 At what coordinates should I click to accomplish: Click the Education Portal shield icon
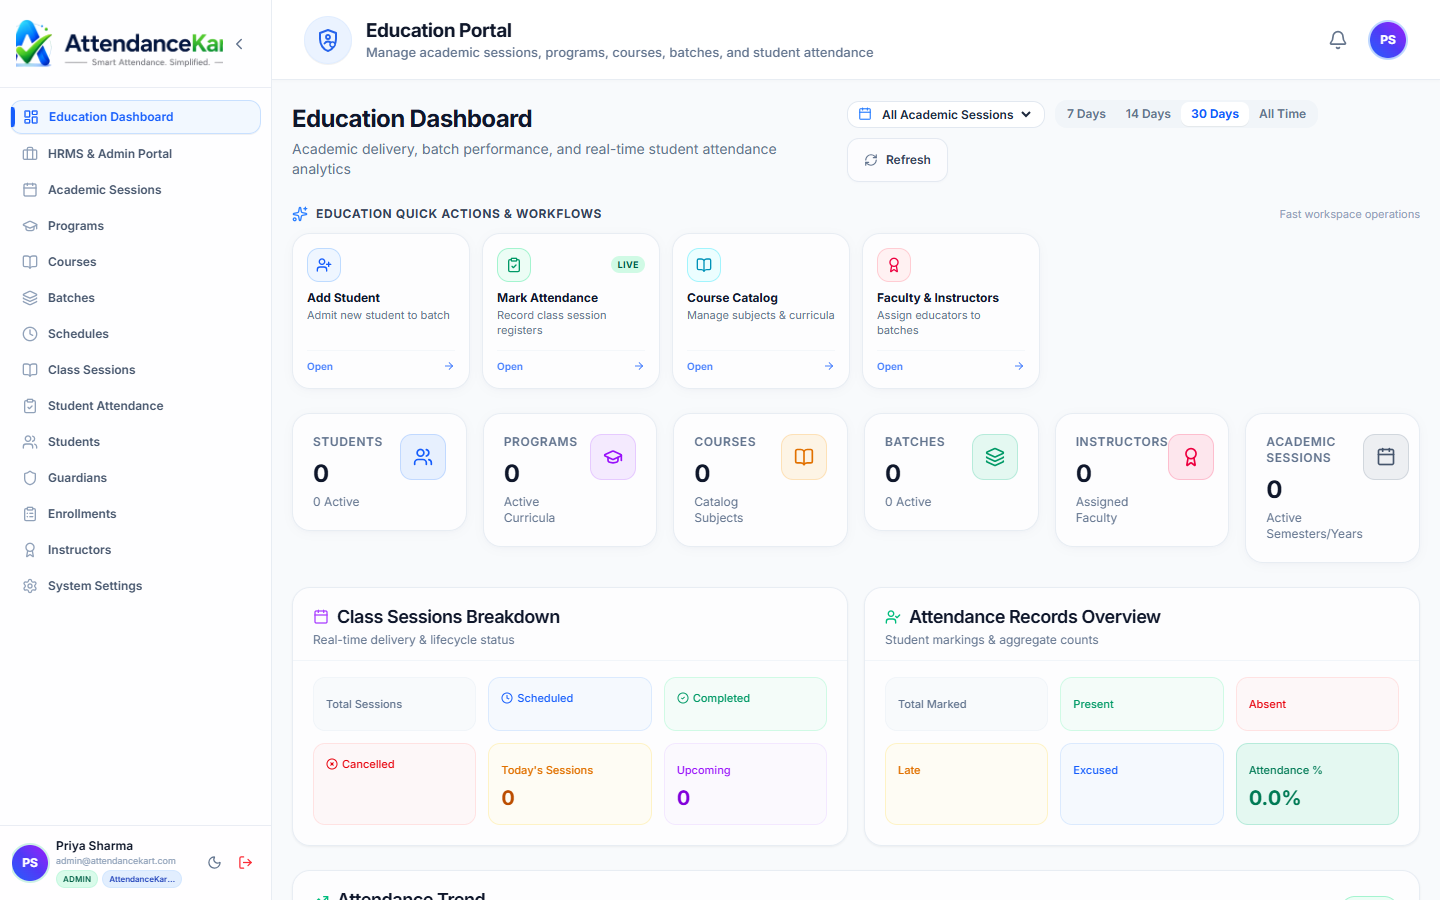[328, 40]
